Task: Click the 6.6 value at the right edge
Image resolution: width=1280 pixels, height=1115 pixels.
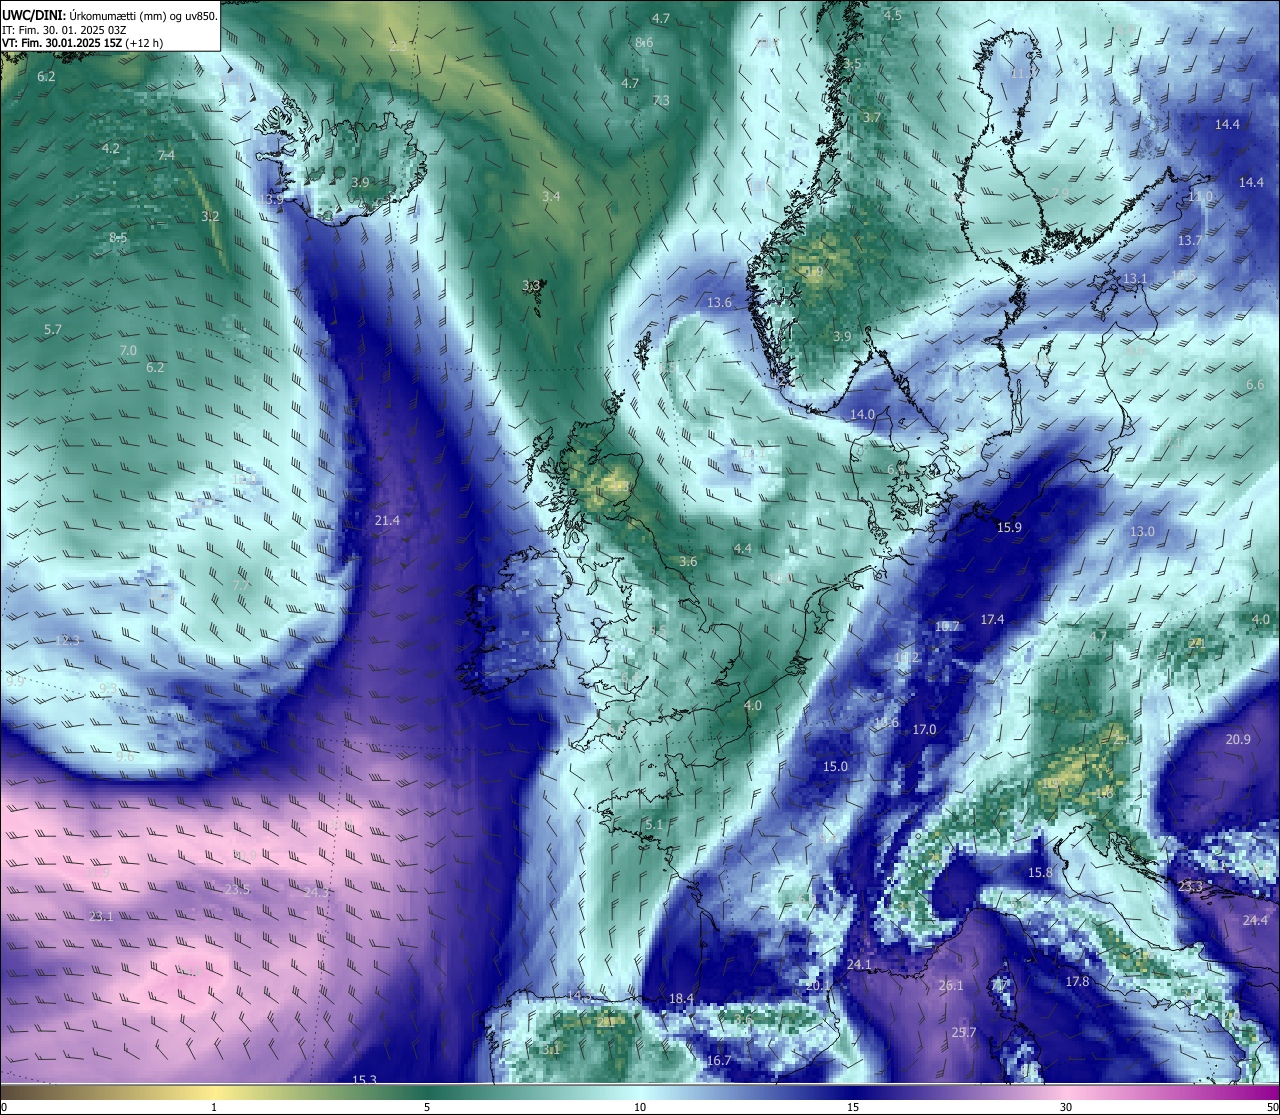Action: coord(1255,385)
